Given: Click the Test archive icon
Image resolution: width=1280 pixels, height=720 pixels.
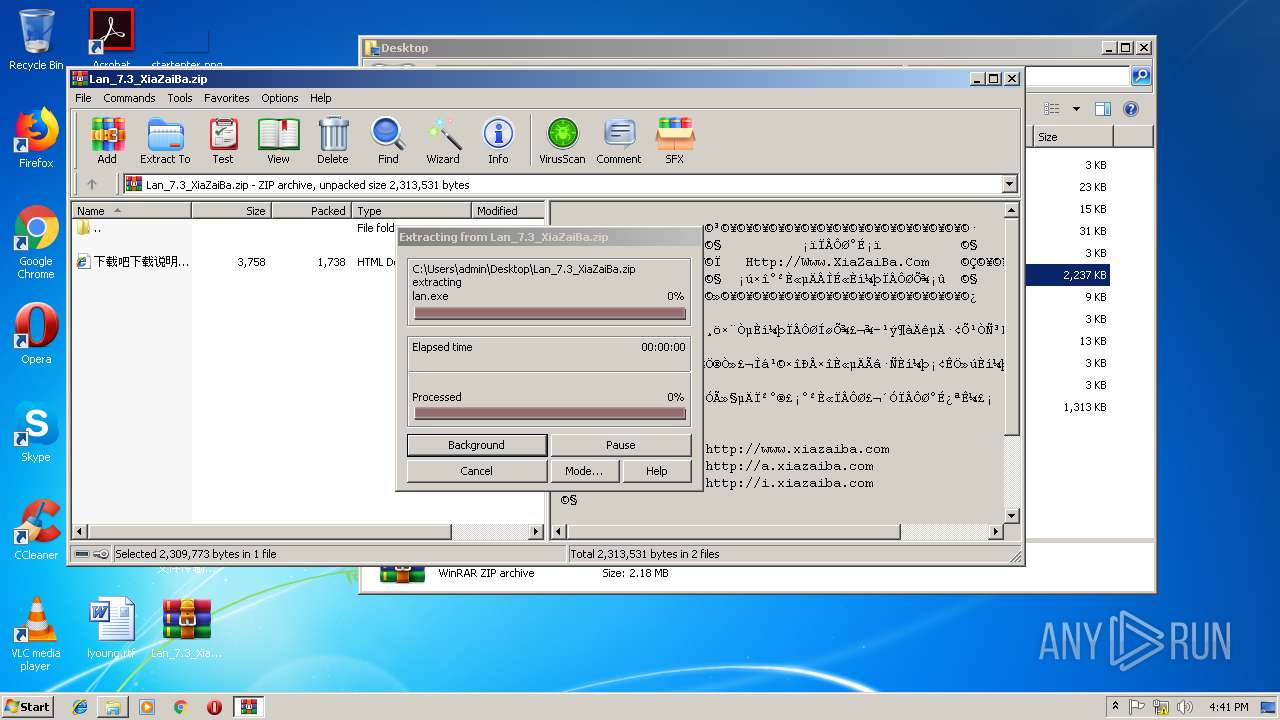Looking at the screenshot, I should click(223, 140).
